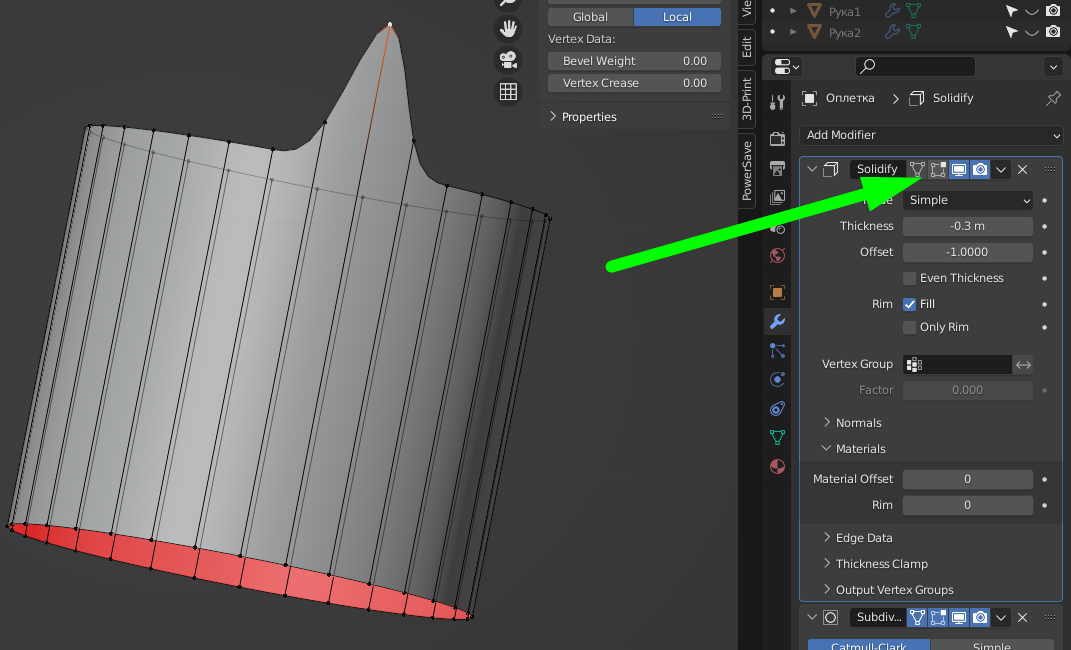The height and width of the screenshot is (650, 1071).
Task: Open the PowerSave sidebar tab
Action: (x=747, y=170)
